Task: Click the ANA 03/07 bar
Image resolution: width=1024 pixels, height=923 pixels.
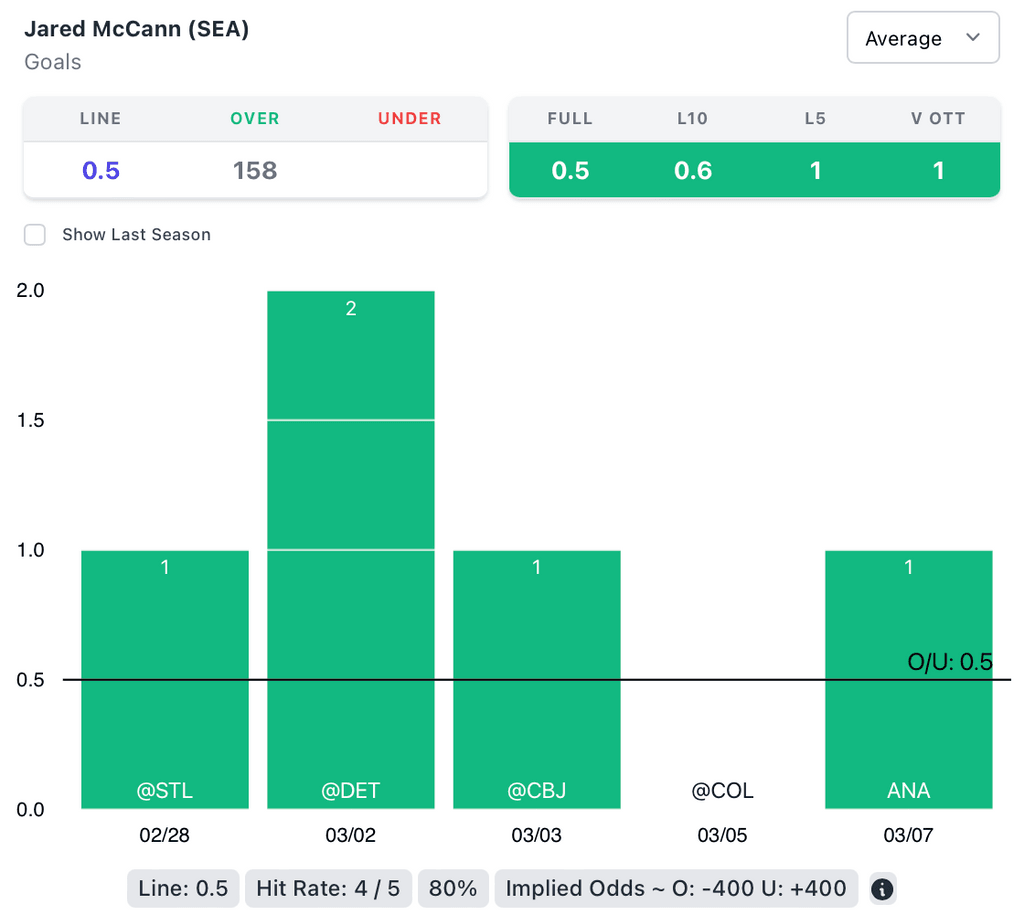Action: pos(908,679)
